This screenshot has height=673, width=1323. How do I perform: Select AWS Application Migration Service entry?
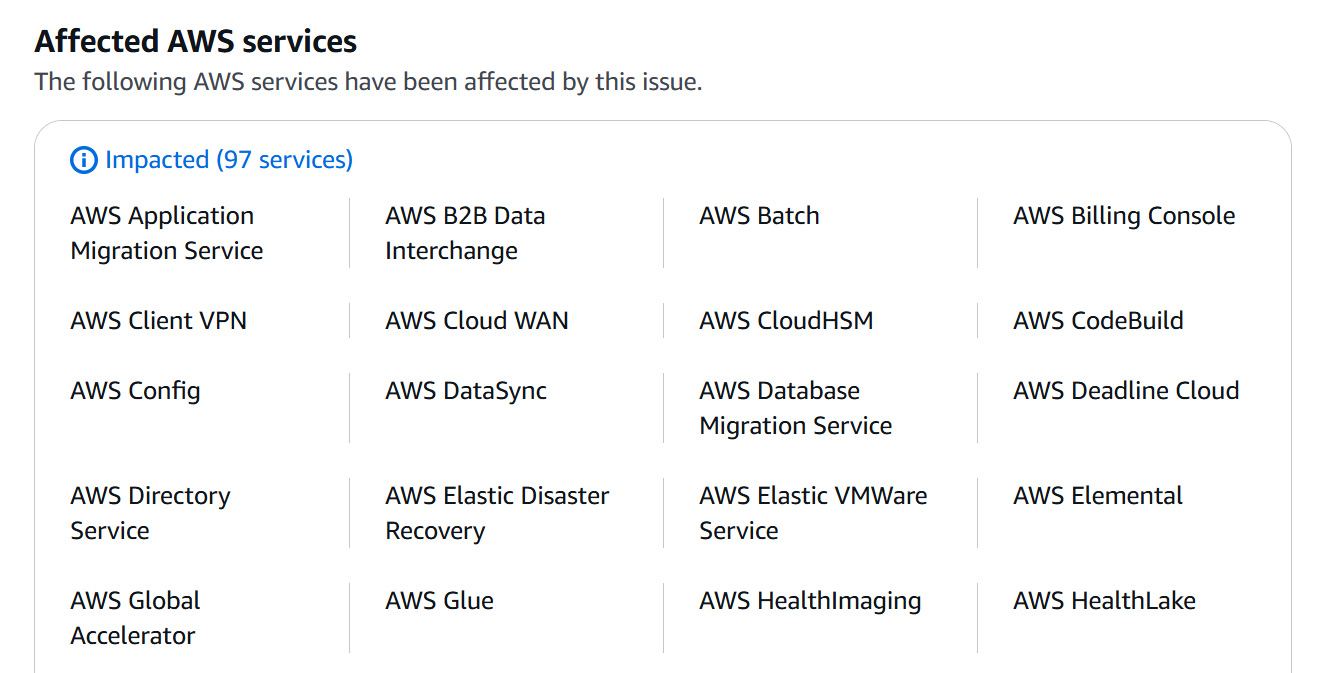(x=167, y=233)
